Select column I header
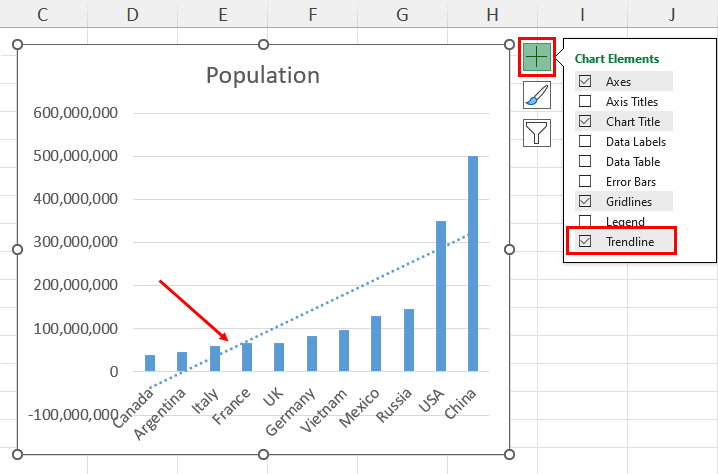The image size is (718, 474). [582, 14]
